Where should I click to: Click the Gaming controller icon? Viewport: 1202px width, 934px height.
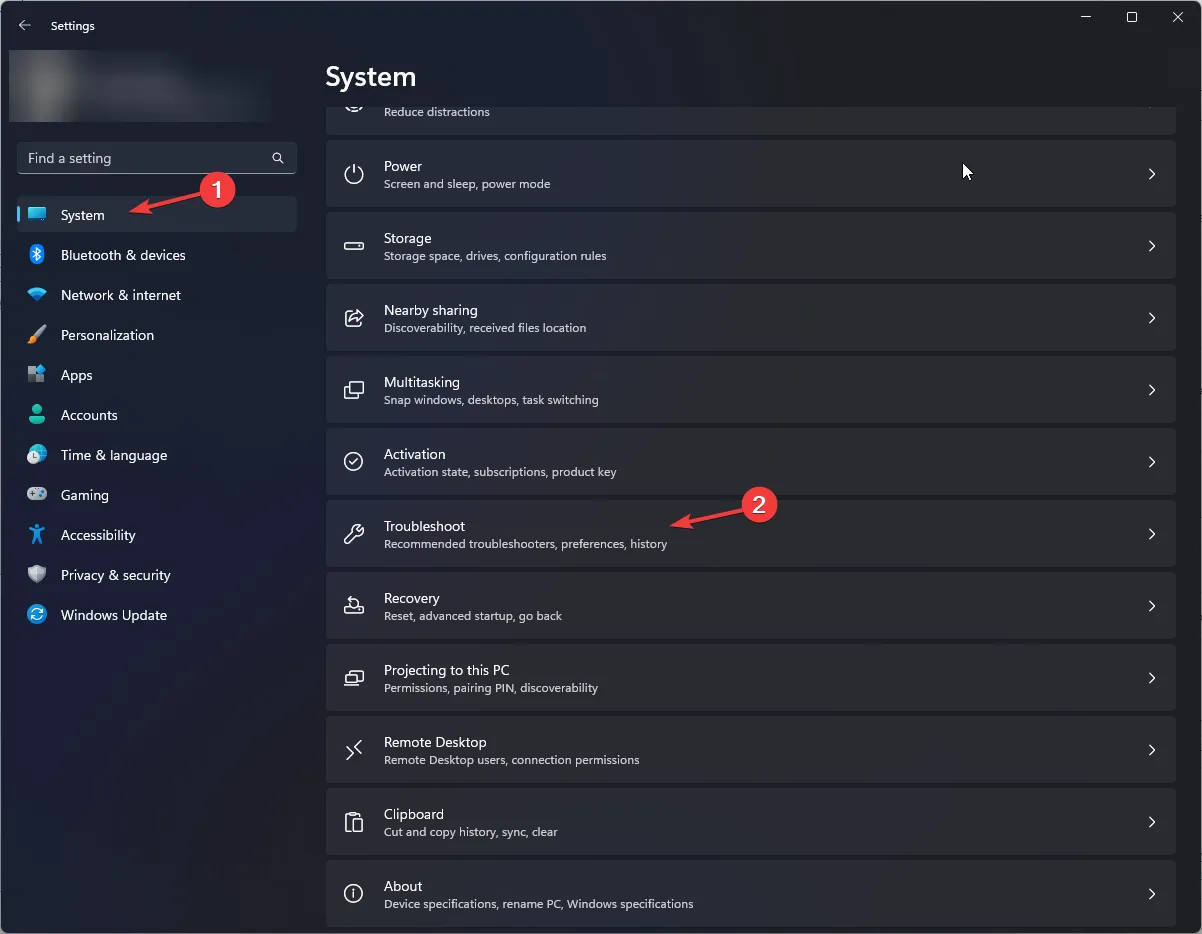click(37, 495)
